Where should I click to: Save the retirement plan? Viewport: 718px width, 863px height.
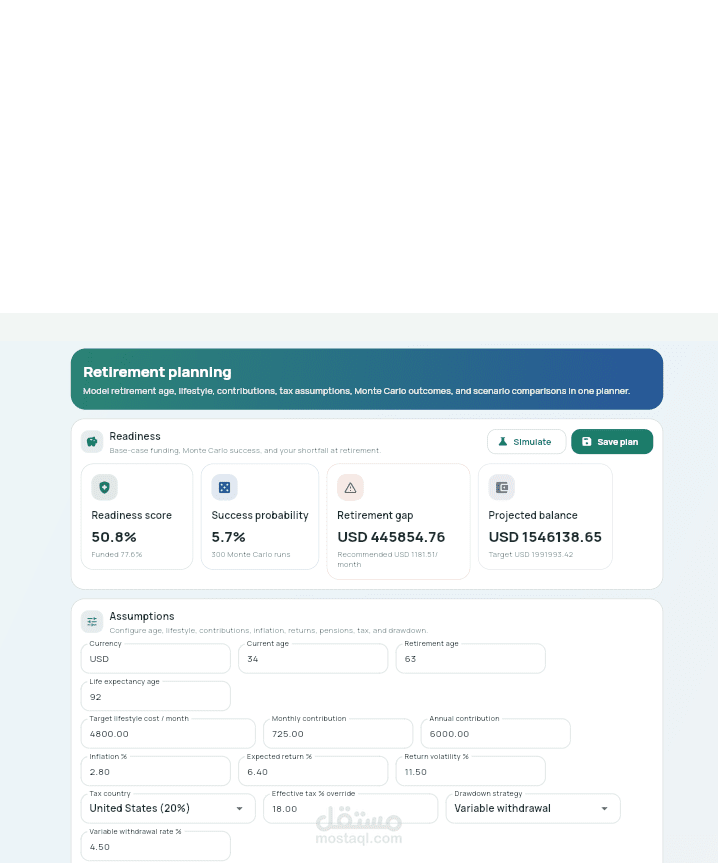(611, 442)
